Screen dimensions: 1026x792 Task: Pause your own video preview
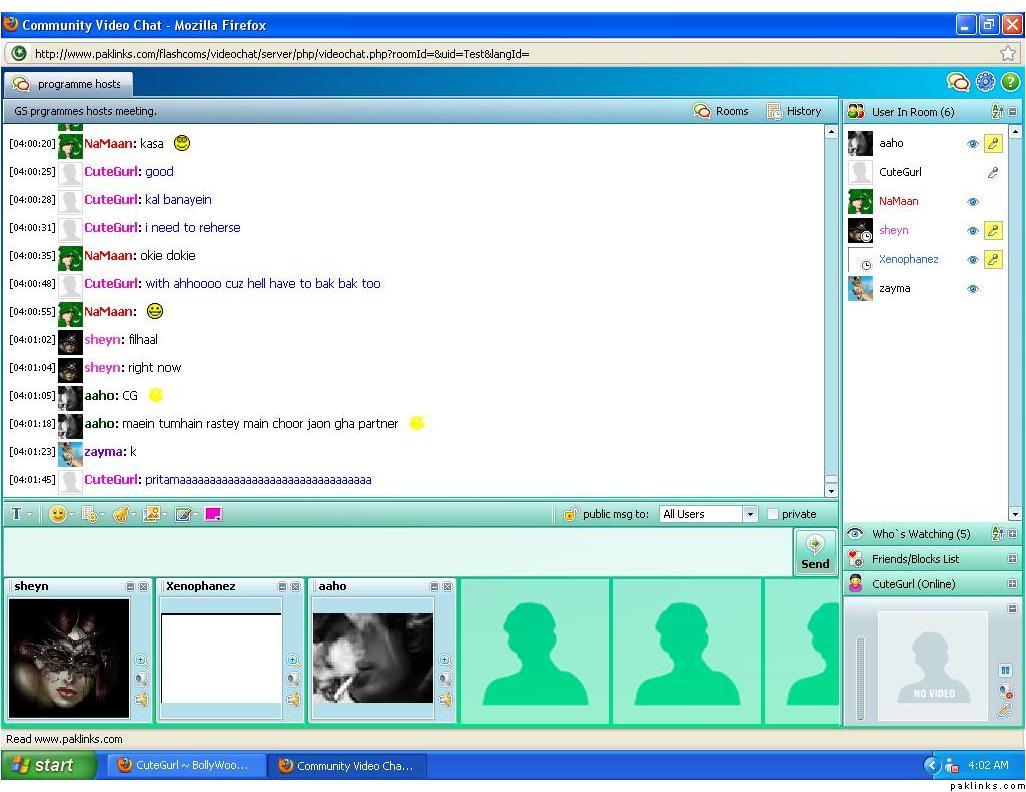[x=1006, y=670]
